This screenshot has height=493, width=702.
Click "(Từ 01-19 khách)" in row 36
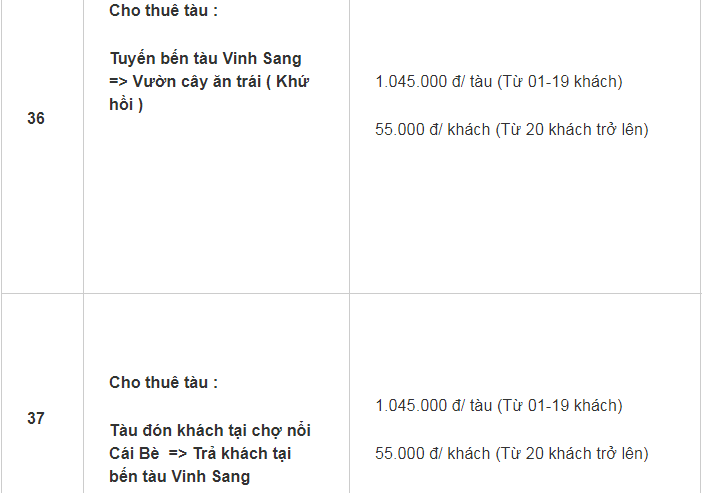click(x=560, y=81)
